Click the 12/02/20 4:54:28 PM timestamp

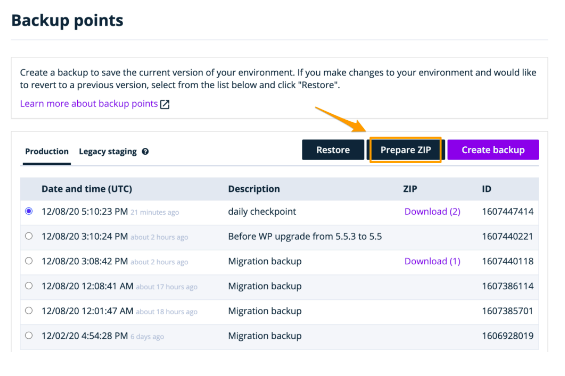pos(85,336)
